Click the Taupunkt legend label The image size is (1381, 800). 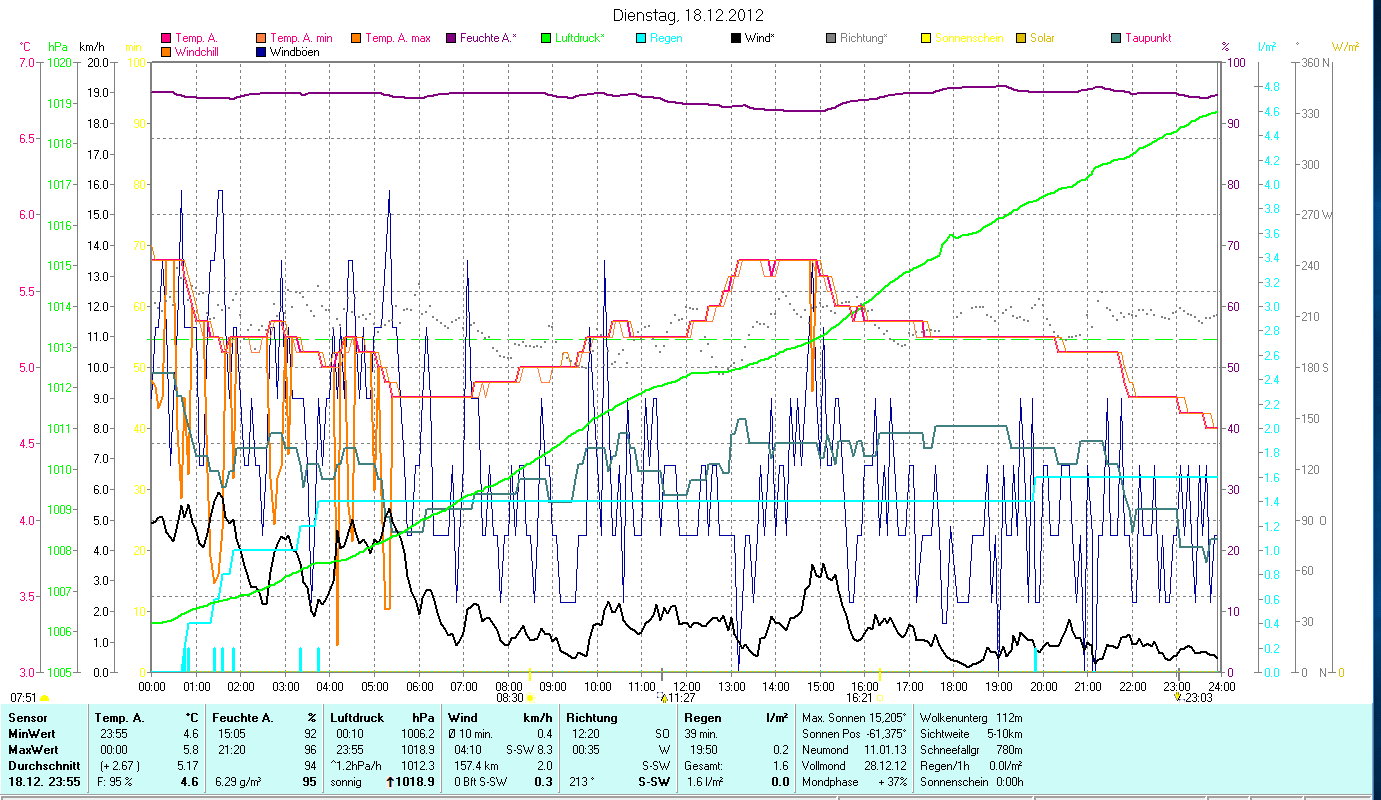(x=1148, y=39)
